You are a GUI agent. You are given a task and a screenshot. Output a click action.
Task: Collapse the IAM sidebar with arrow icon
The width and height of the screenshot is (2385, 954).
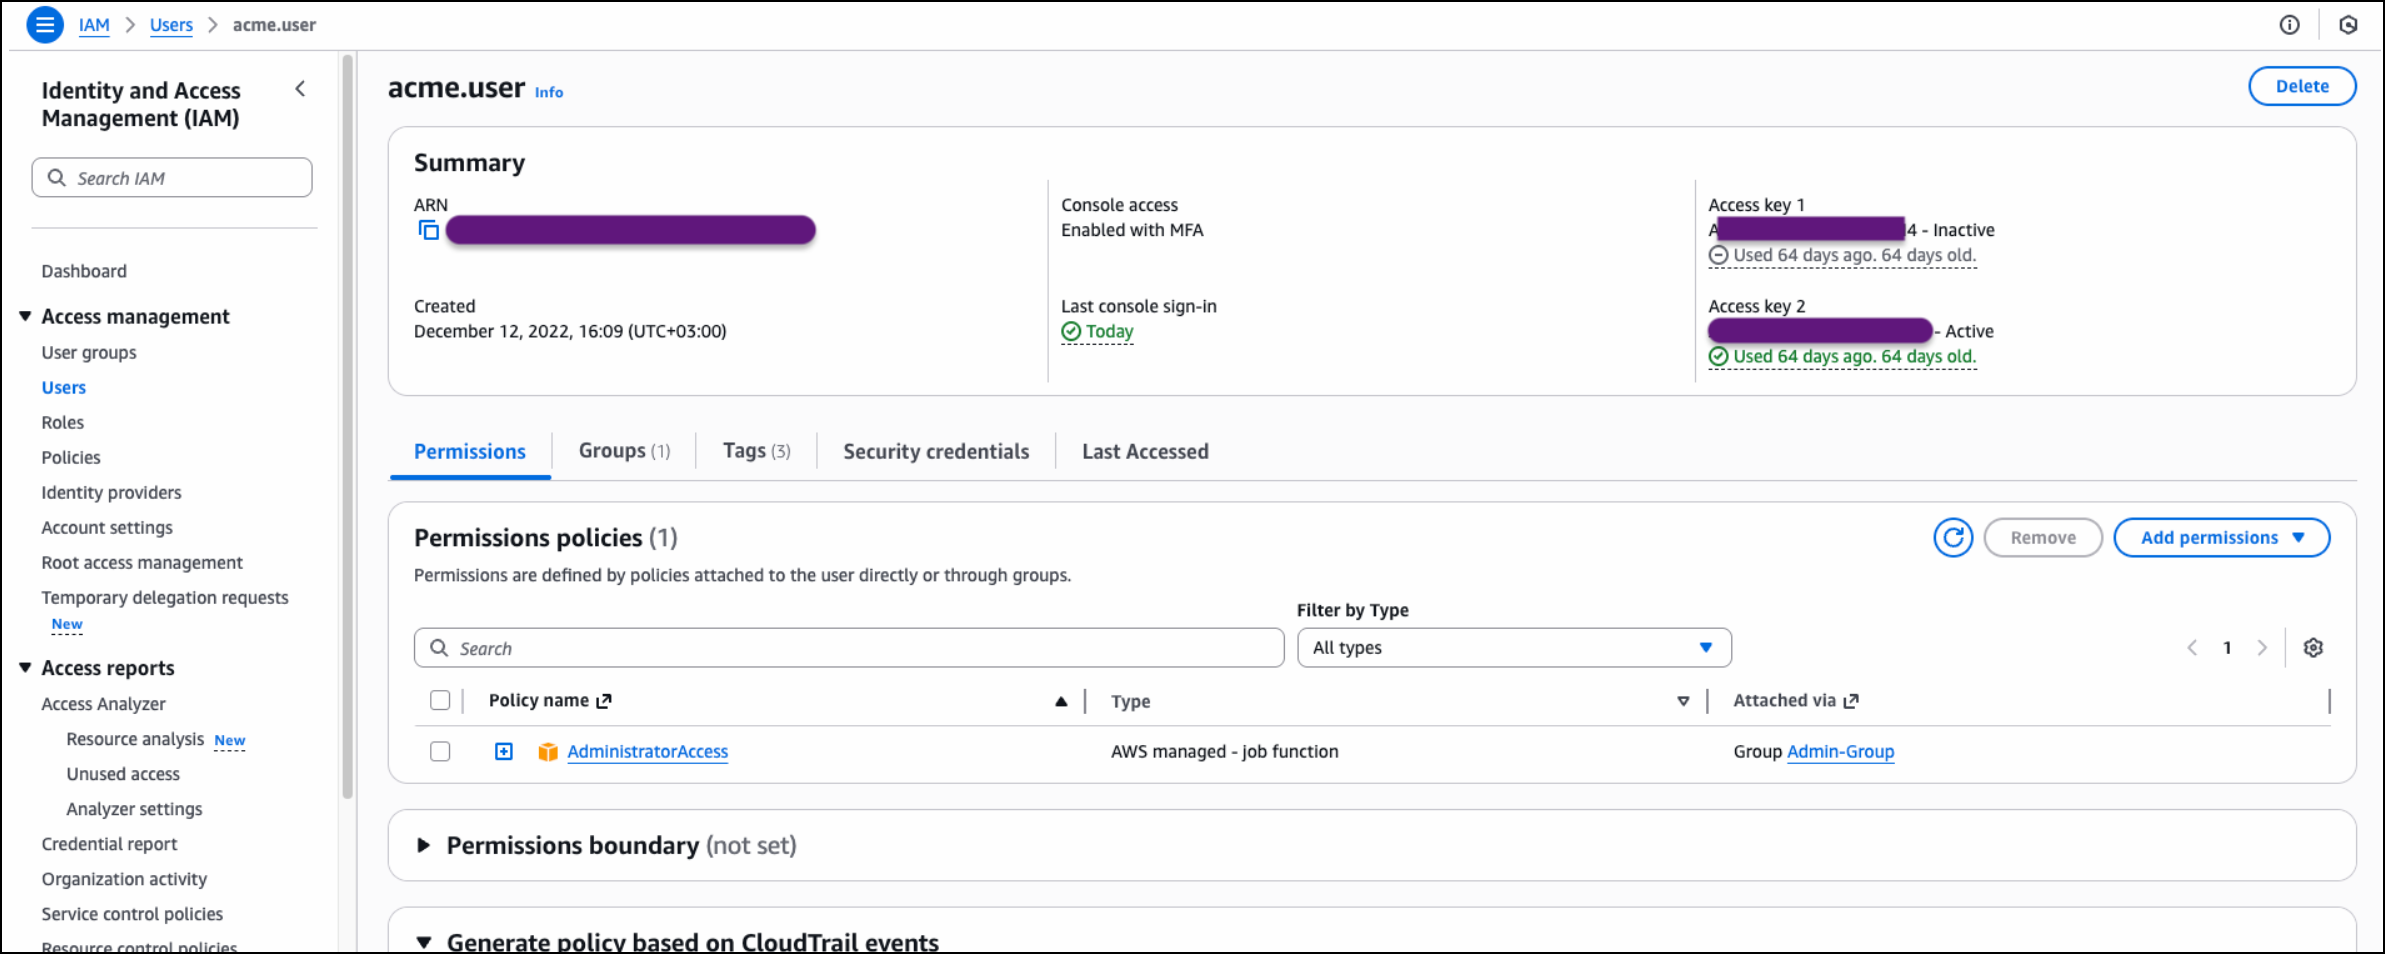300,90
